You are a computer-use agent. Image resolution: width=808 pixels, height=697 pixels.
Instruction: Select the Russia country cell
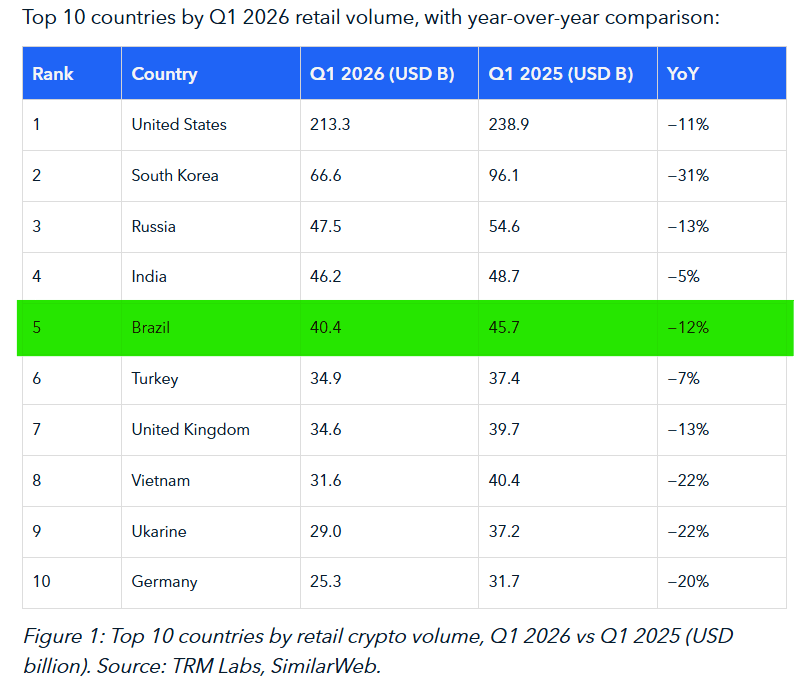[x=154, y=227]
